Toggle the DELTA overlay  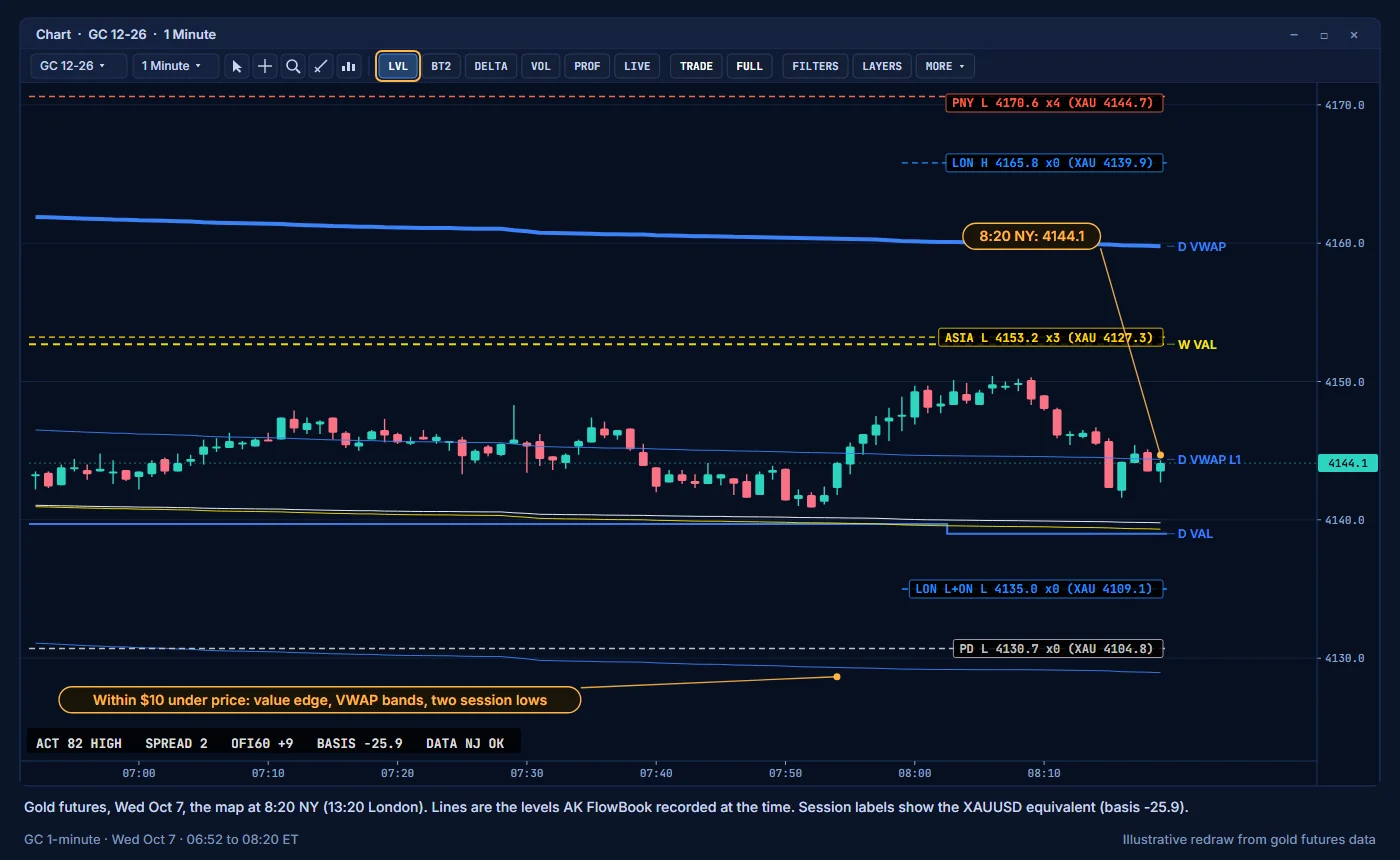491,66
